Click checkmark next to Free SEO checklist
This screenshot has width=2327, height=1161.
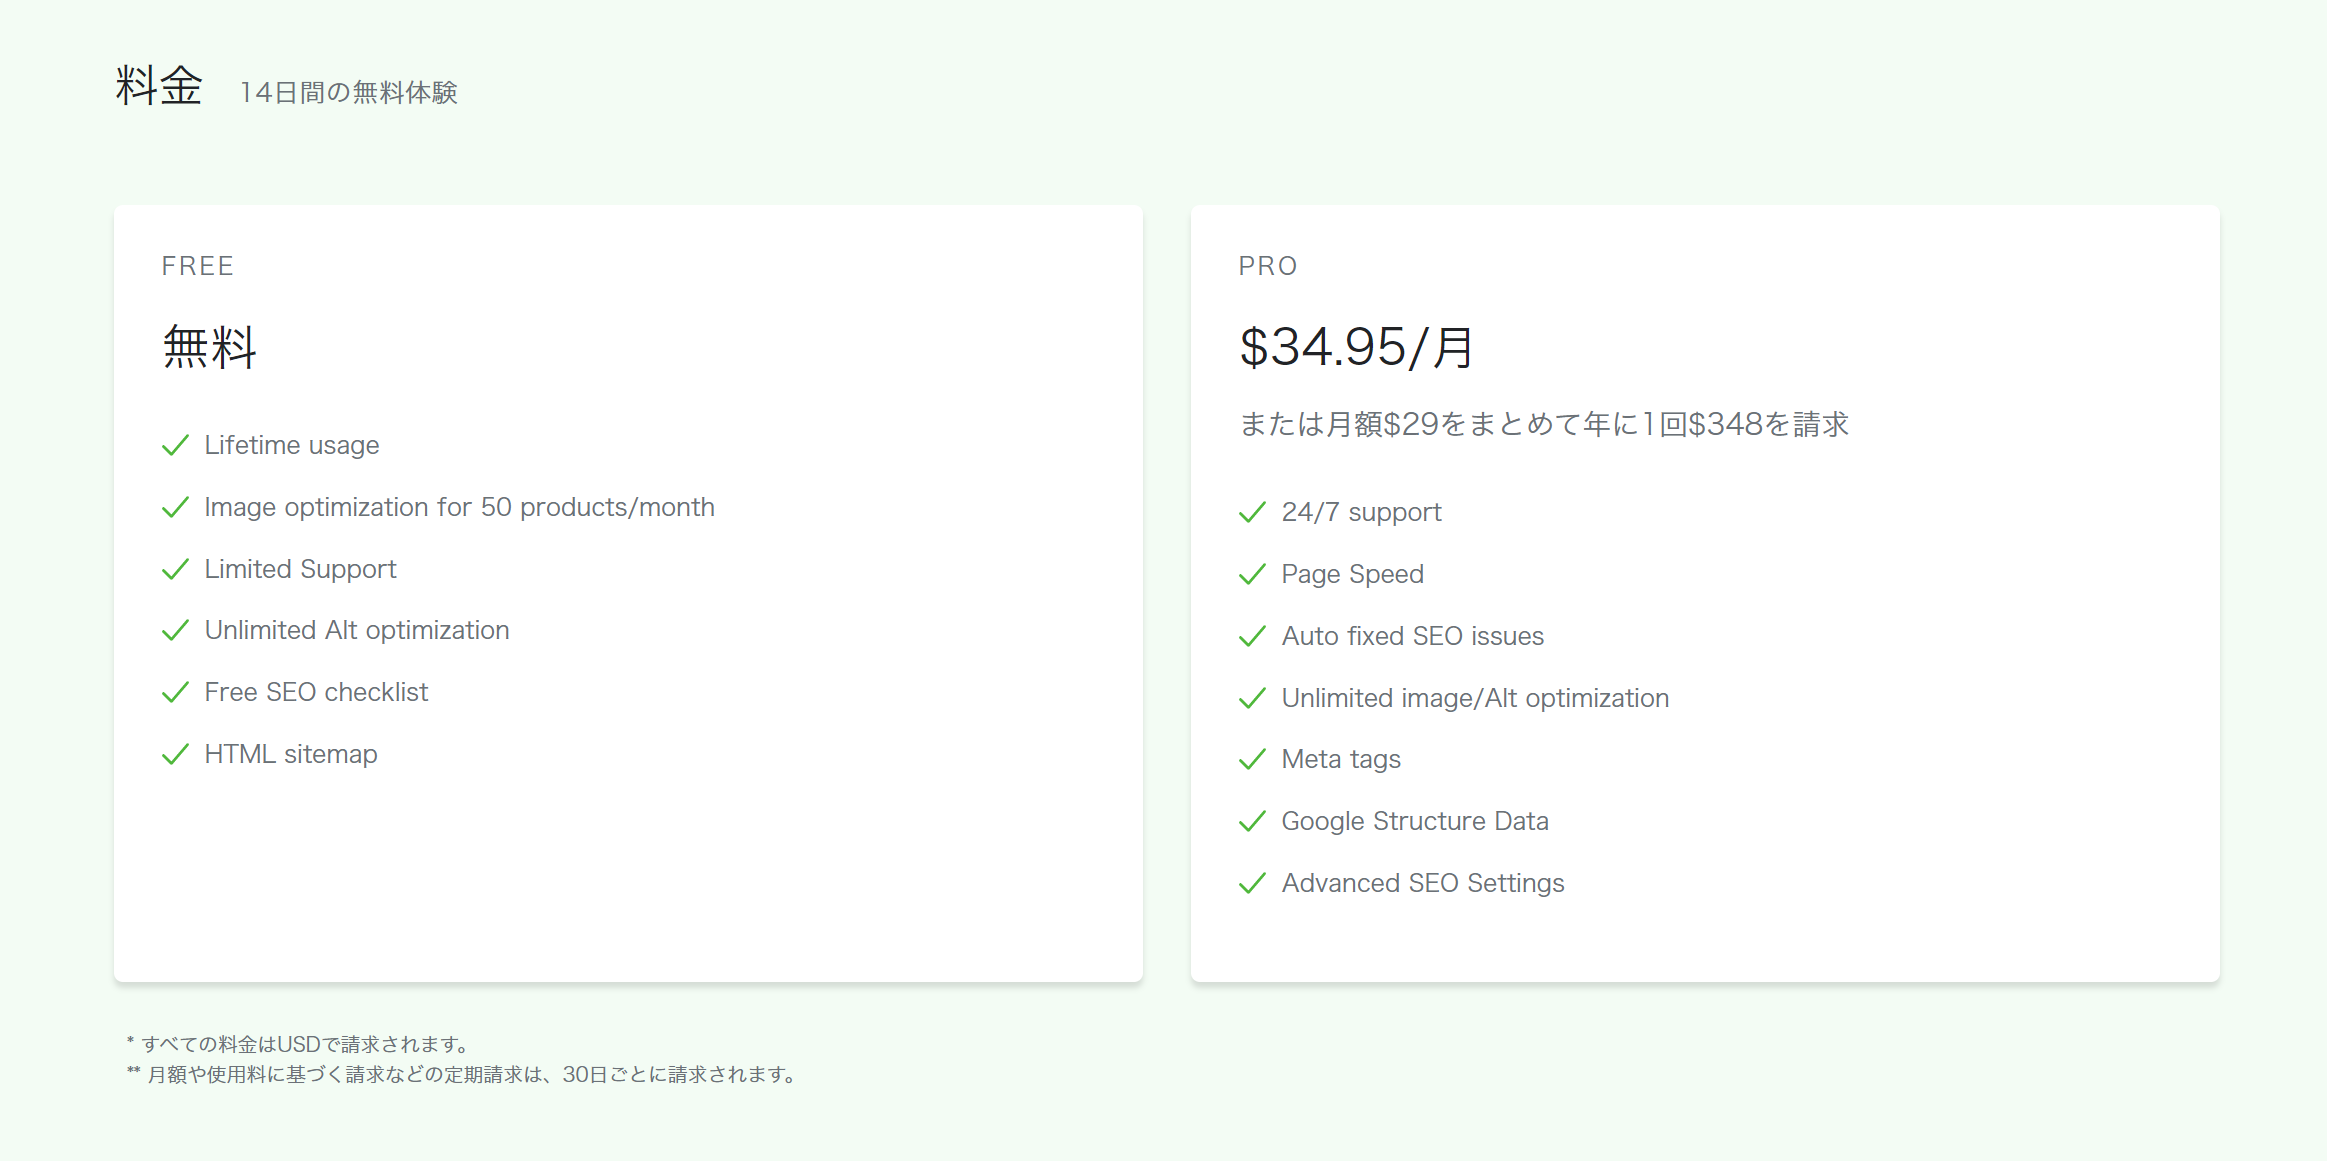(x=175, y=693)
